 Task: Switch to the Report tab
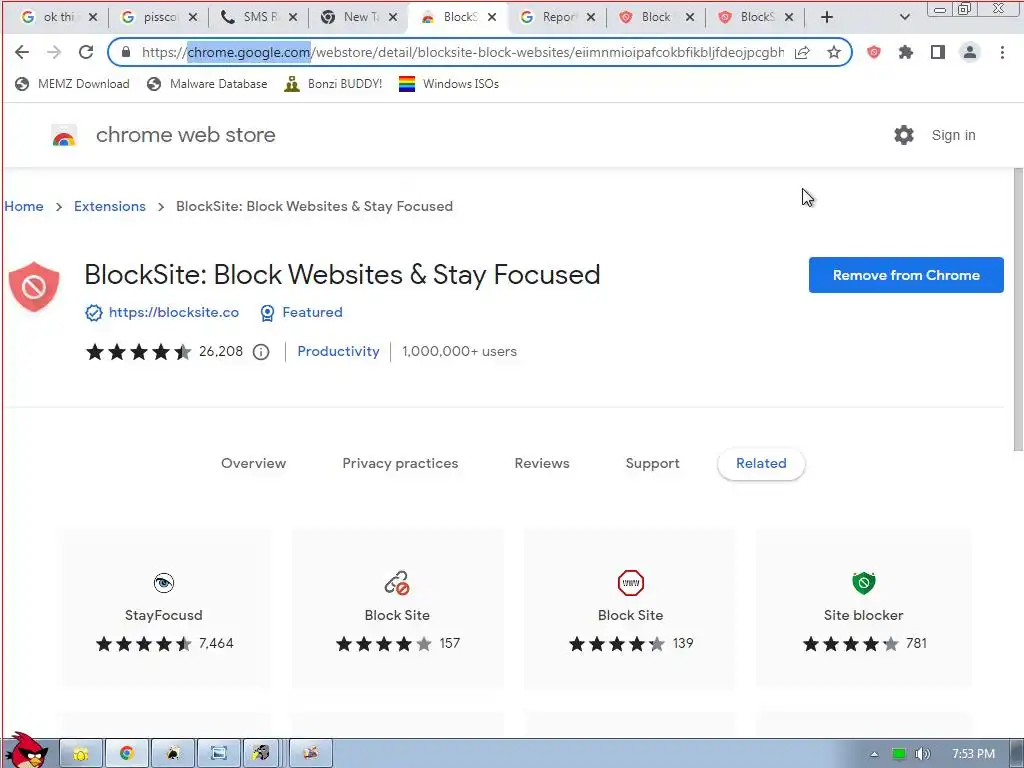click(559, 17)
